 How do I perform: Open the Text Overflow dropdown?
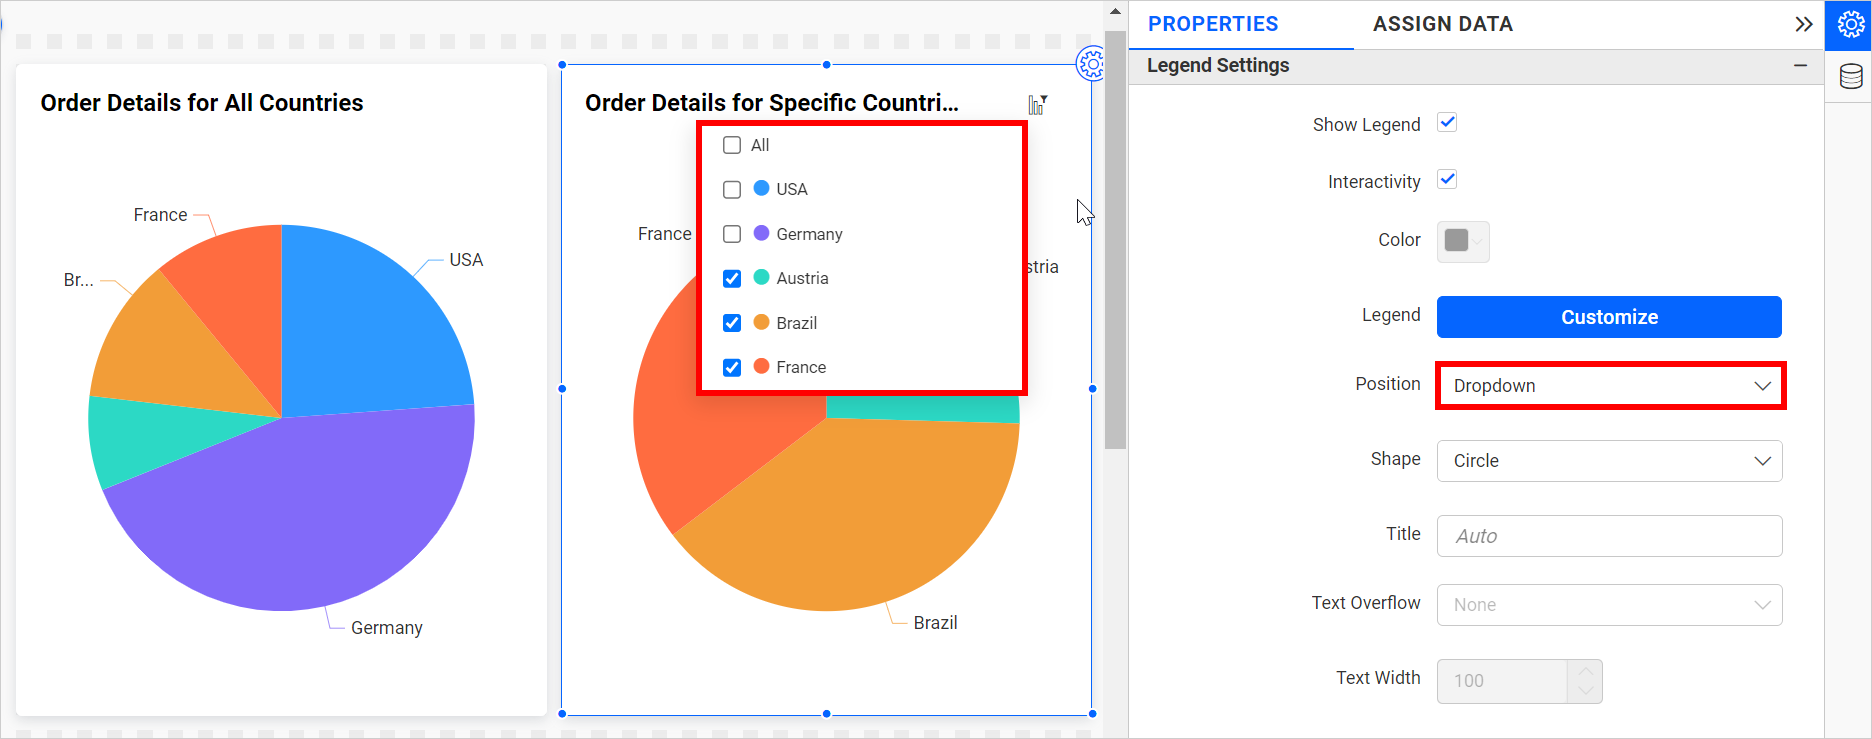pos(1609,605)
